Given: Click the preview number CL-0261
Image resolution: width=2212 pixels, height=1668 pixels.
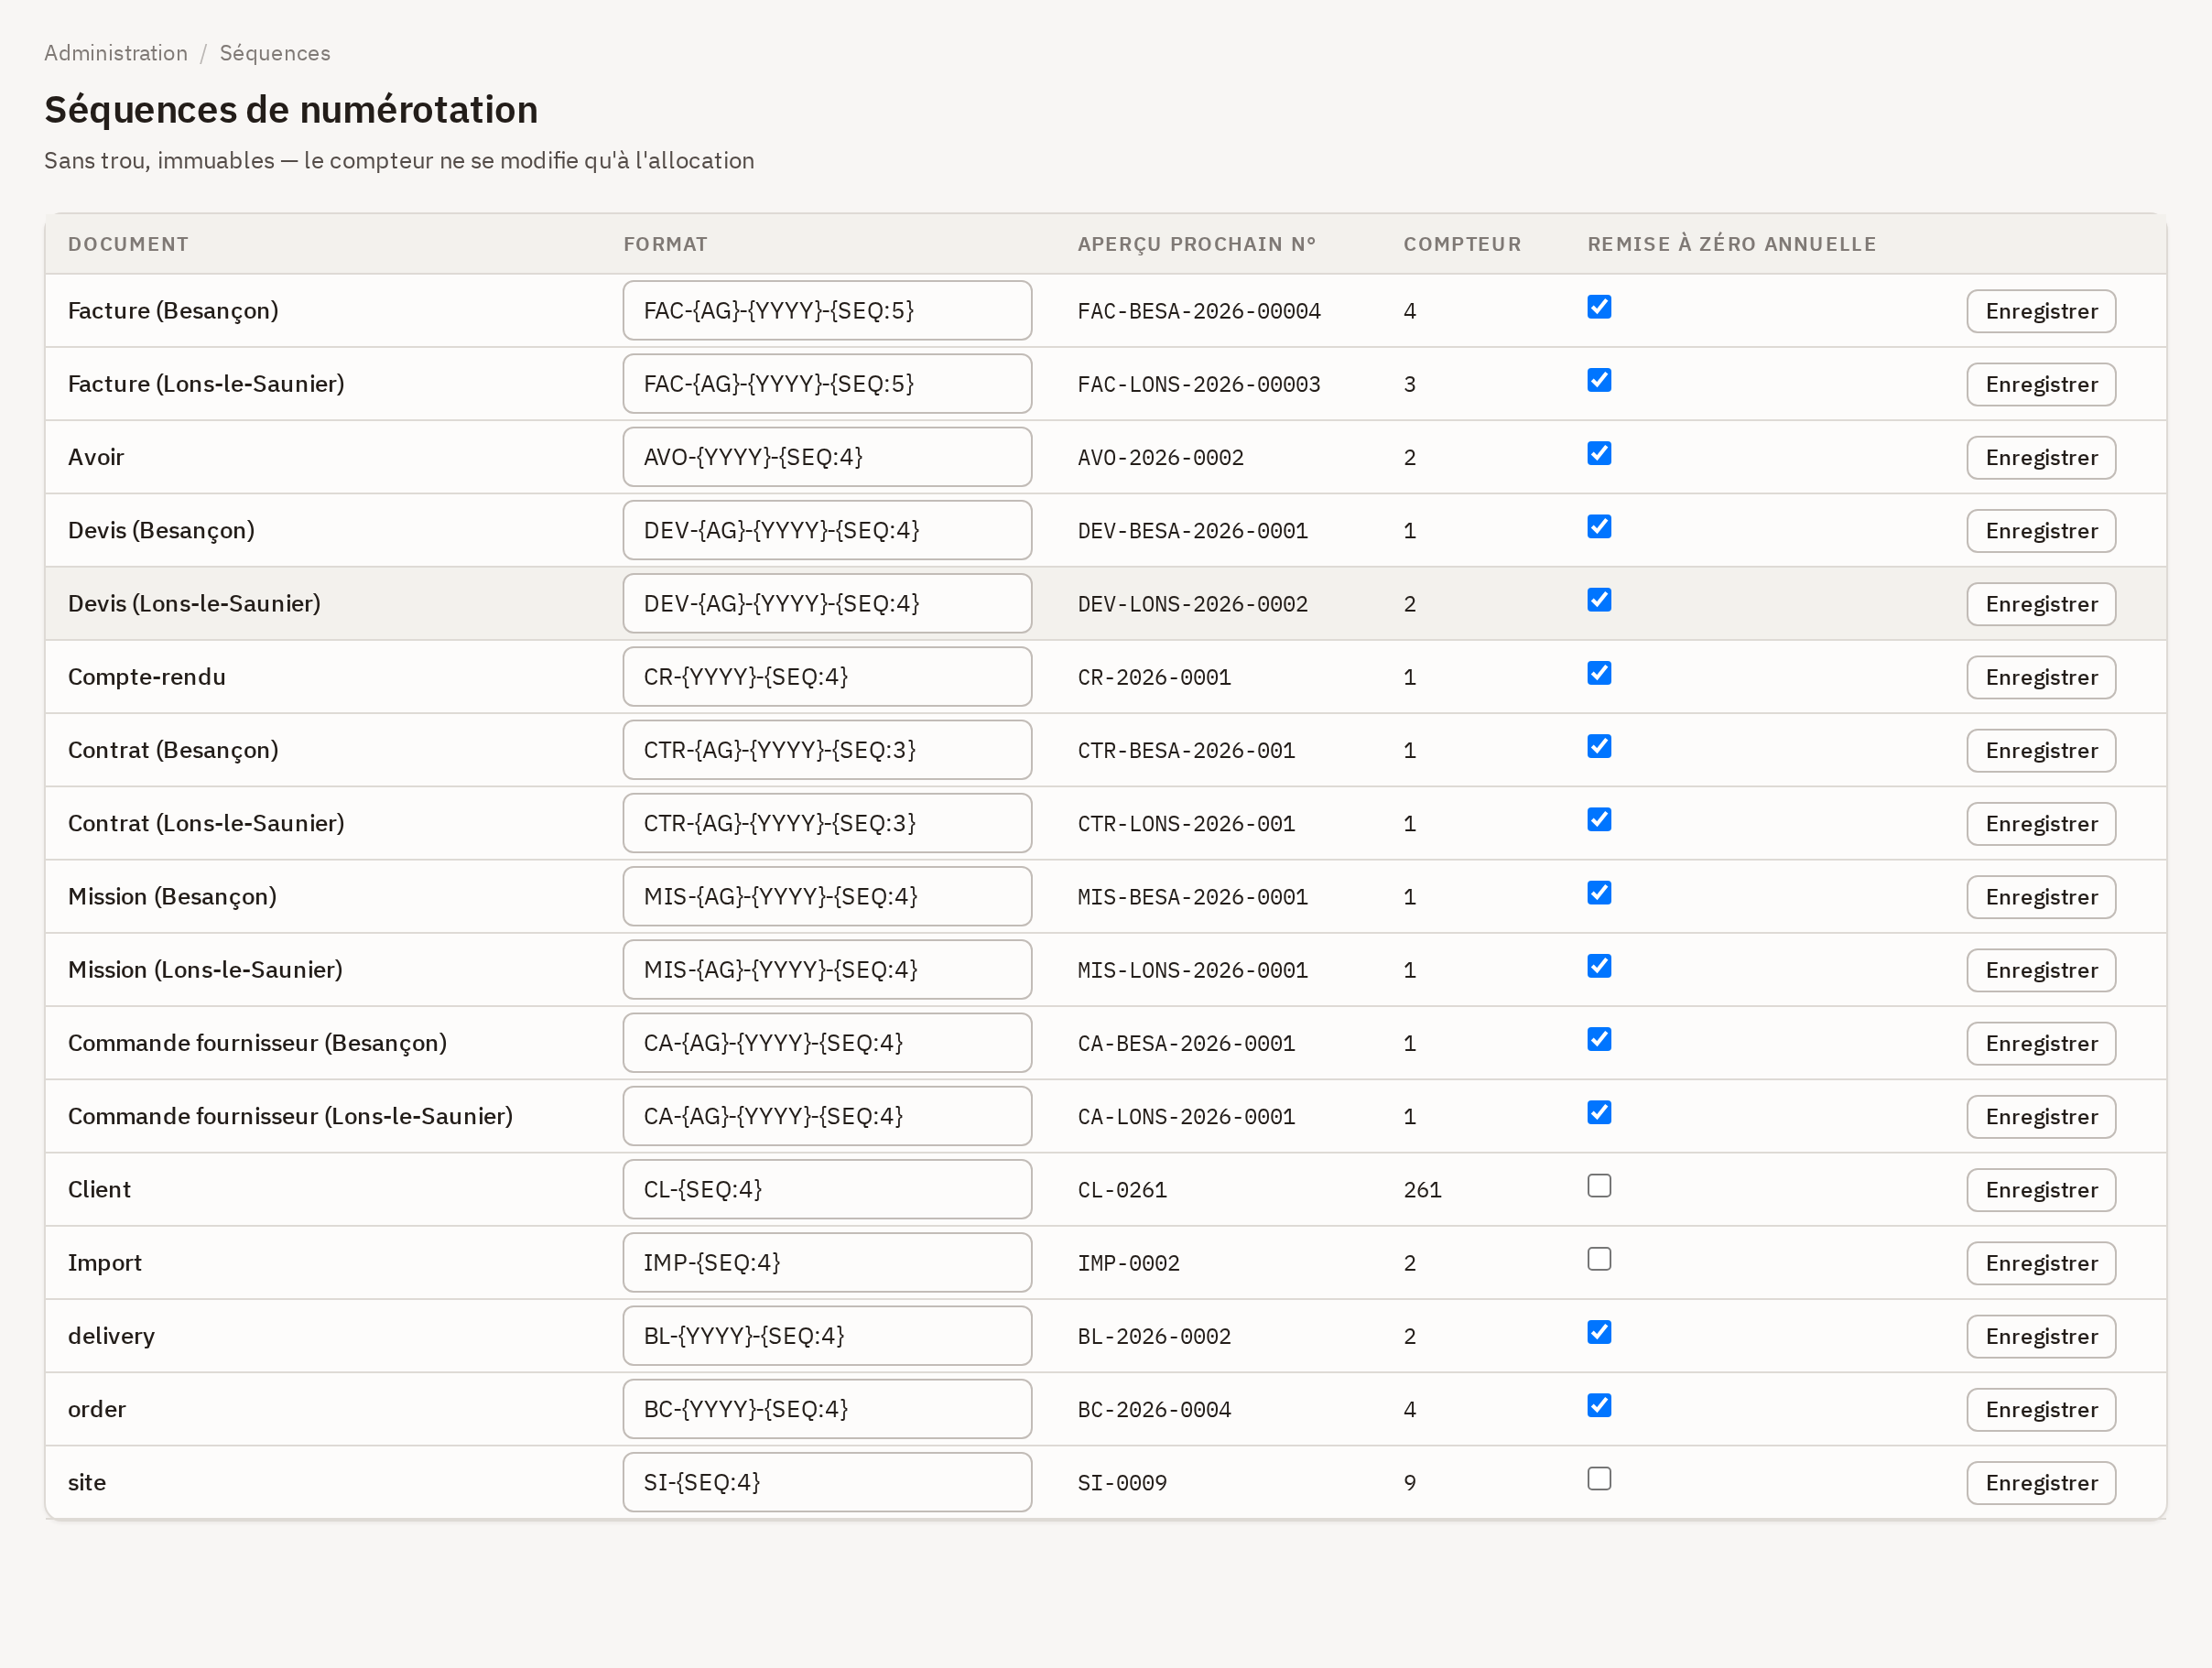Looking at the screenshot, I should click(1122, 1190).
